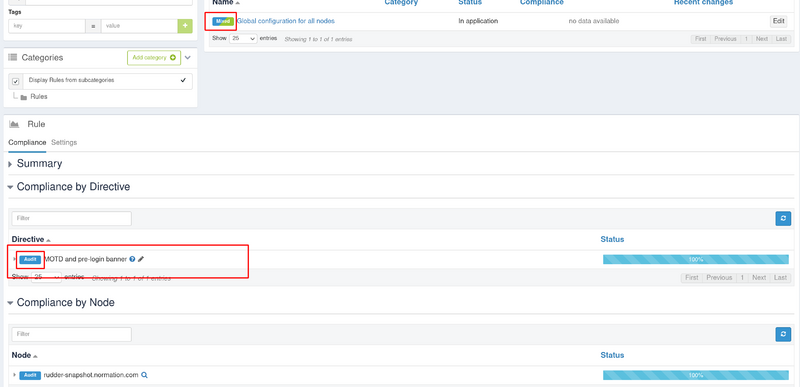Open directive table Show entries dropdown

point(46,277)
